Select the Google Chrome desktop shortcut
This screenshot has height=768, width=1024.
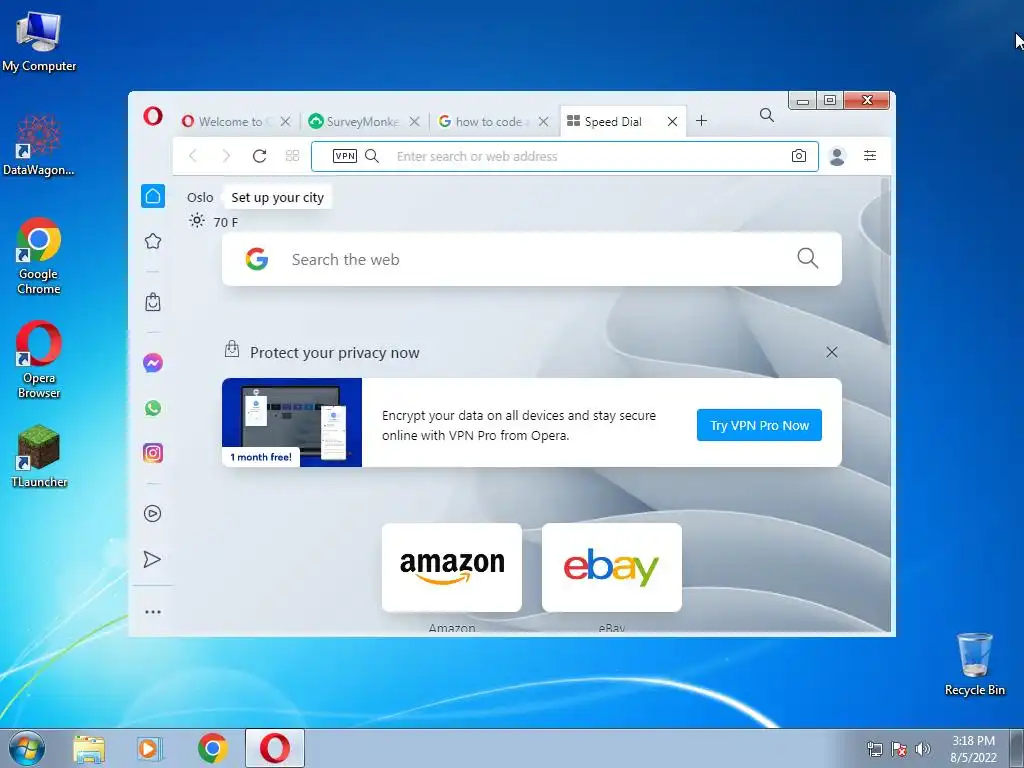pos(39,256)
